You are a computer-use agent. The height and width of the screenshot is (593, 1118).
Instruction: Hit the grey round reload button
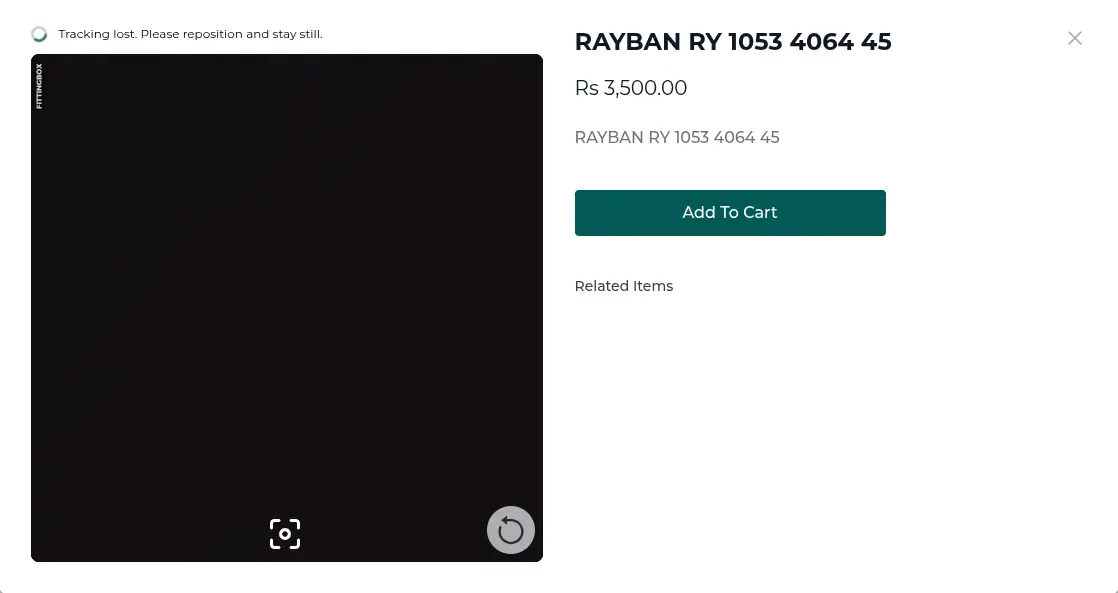point(511,530)
